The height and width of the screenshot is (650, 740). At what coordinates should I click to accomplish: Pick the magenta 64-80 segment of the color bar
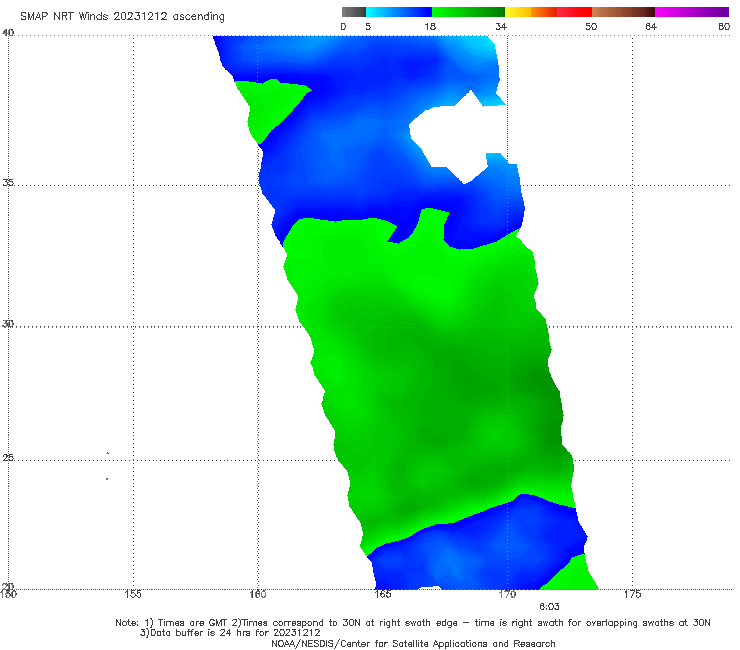tap(692, 12)
